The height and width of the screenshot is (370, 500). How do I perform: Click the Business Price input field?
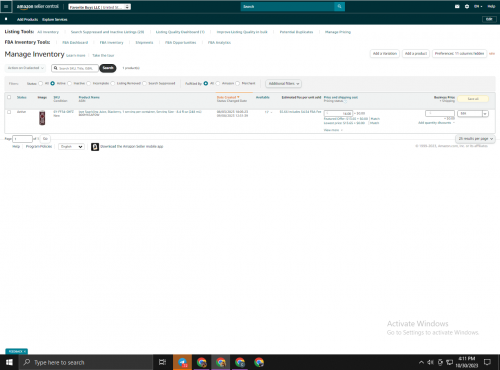440,113
